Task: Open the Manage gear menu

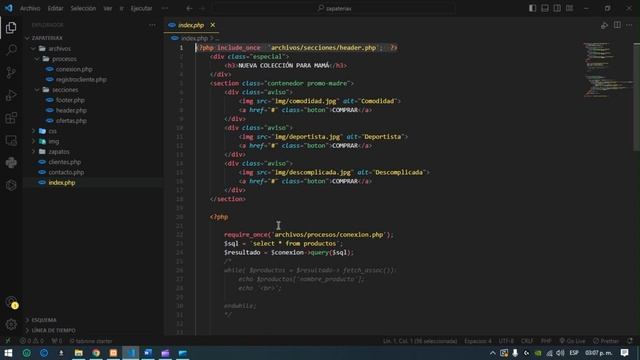Action: [11, 325]
